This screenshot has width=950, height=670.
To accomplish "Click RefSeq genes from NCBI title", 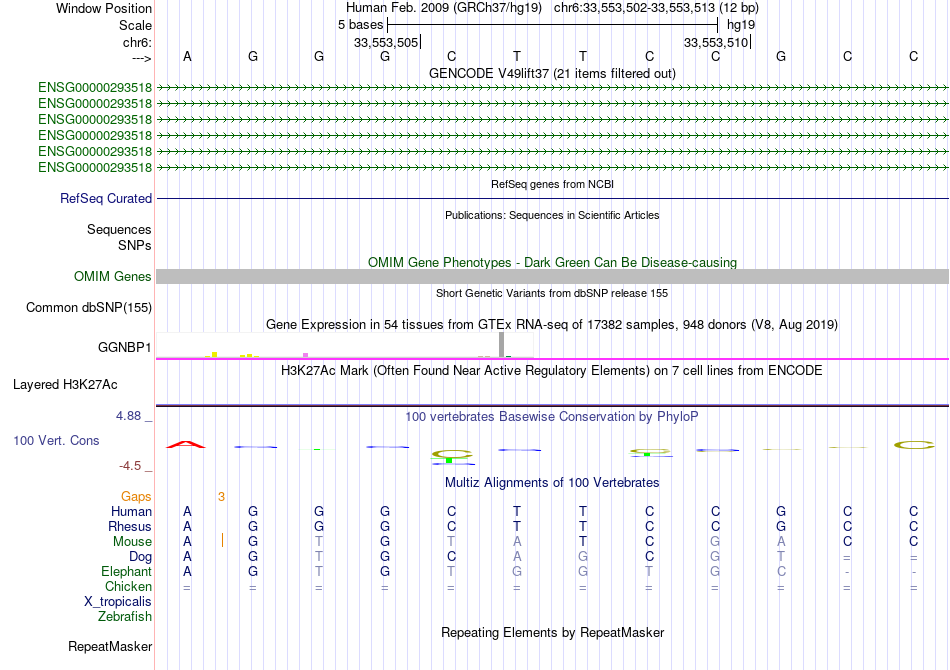I will click(x=552, y=184).
